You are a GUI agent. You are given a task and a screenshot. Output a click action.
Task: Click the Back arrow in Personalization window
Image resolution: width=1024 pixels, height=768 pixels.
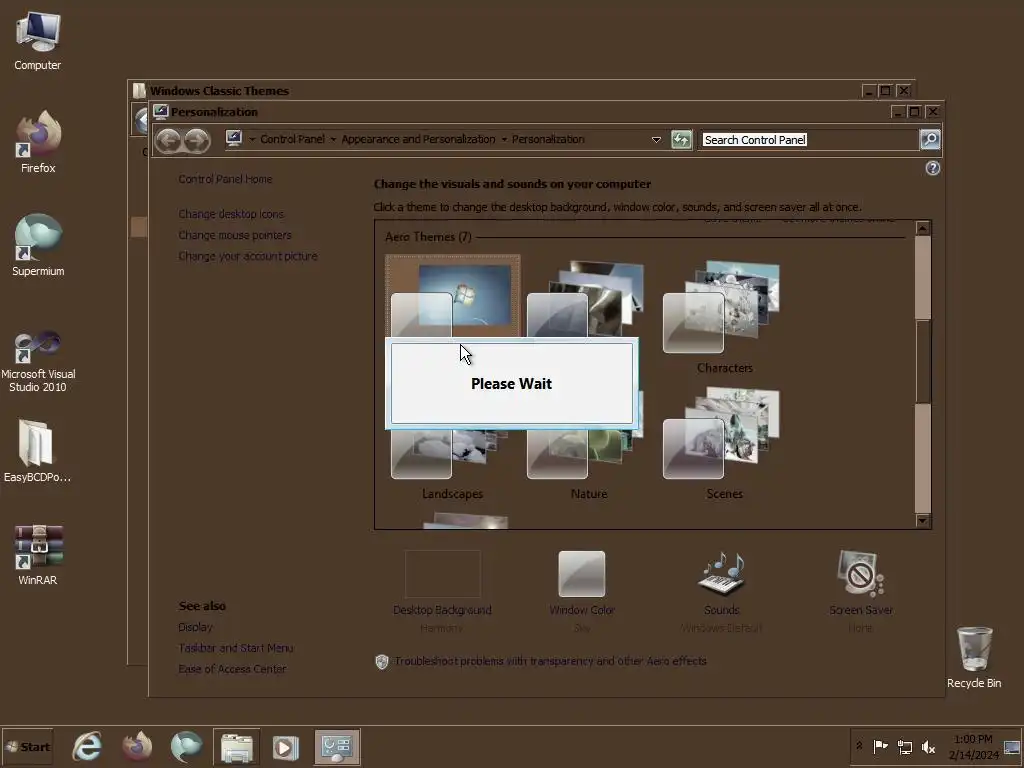168,140
